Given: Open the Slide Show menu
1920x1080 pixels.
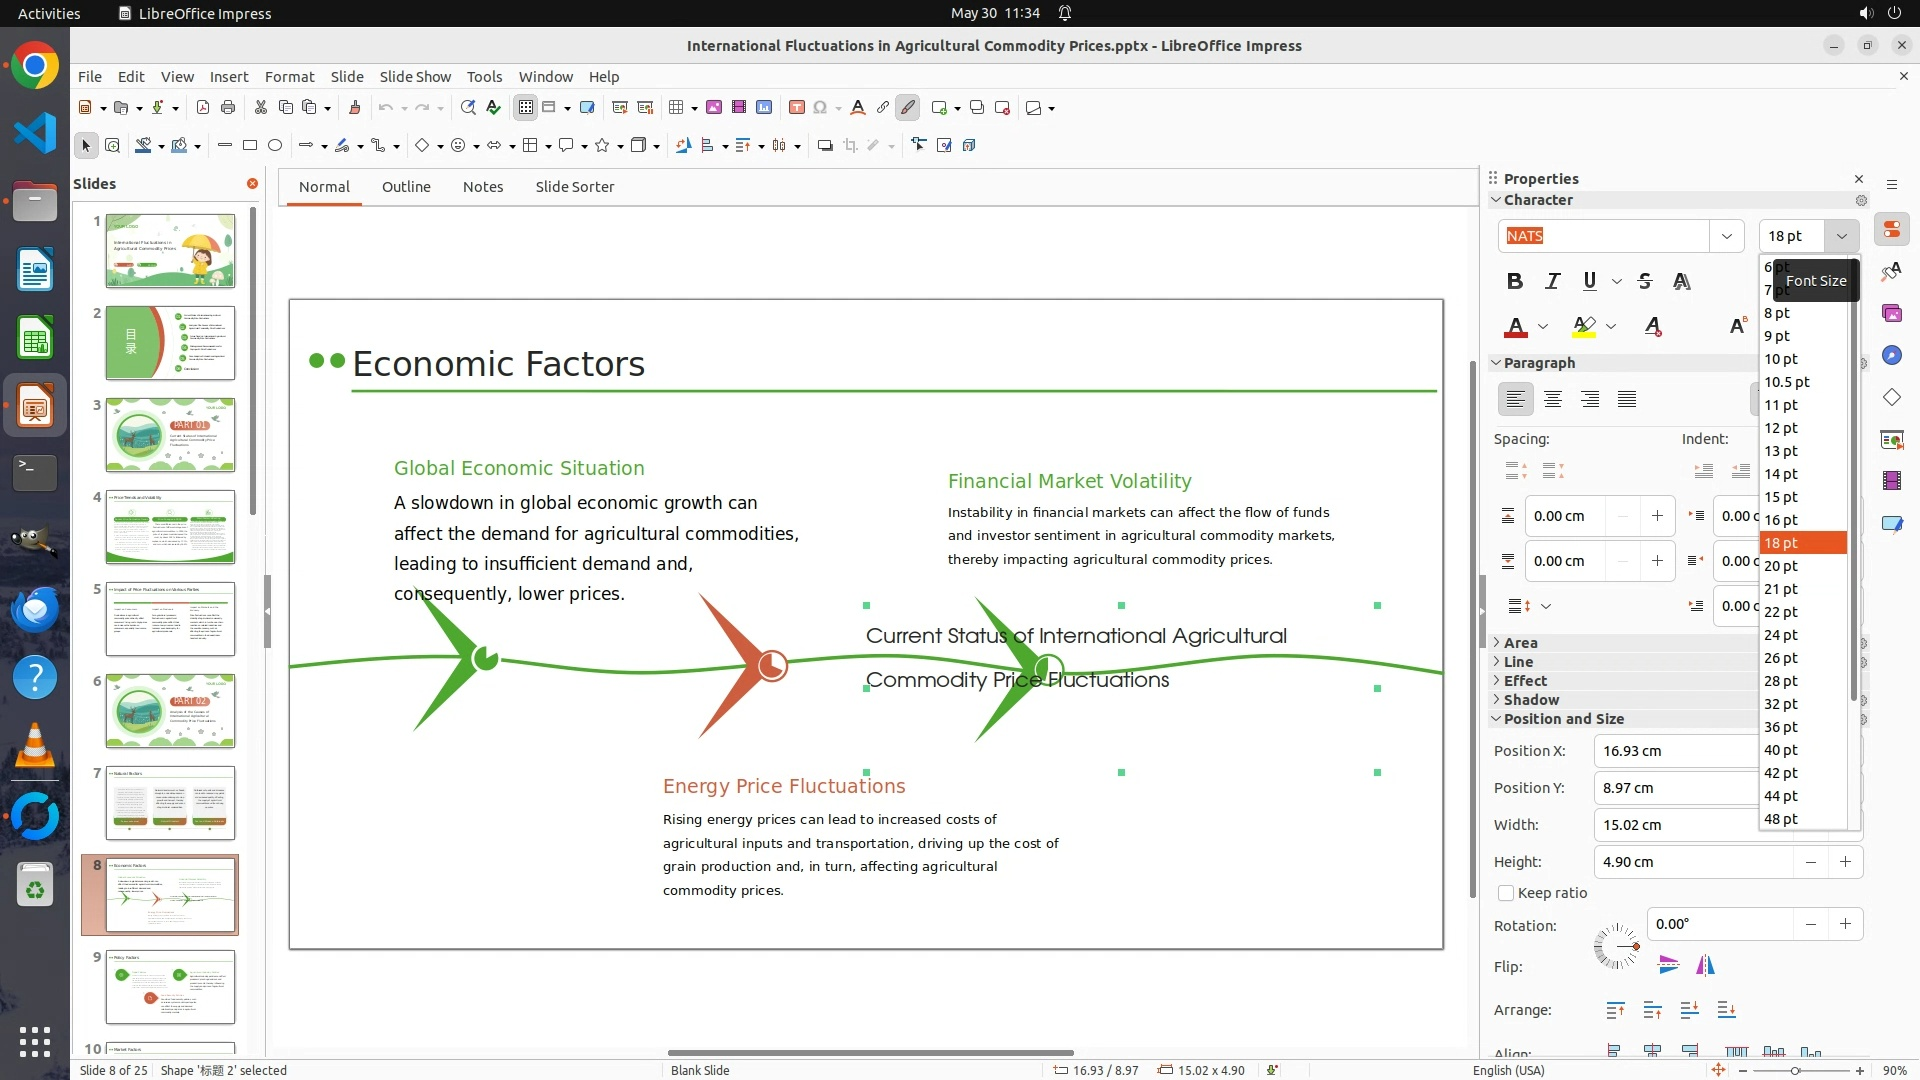Looking at the screenshot, I should [x=415, y=76].
